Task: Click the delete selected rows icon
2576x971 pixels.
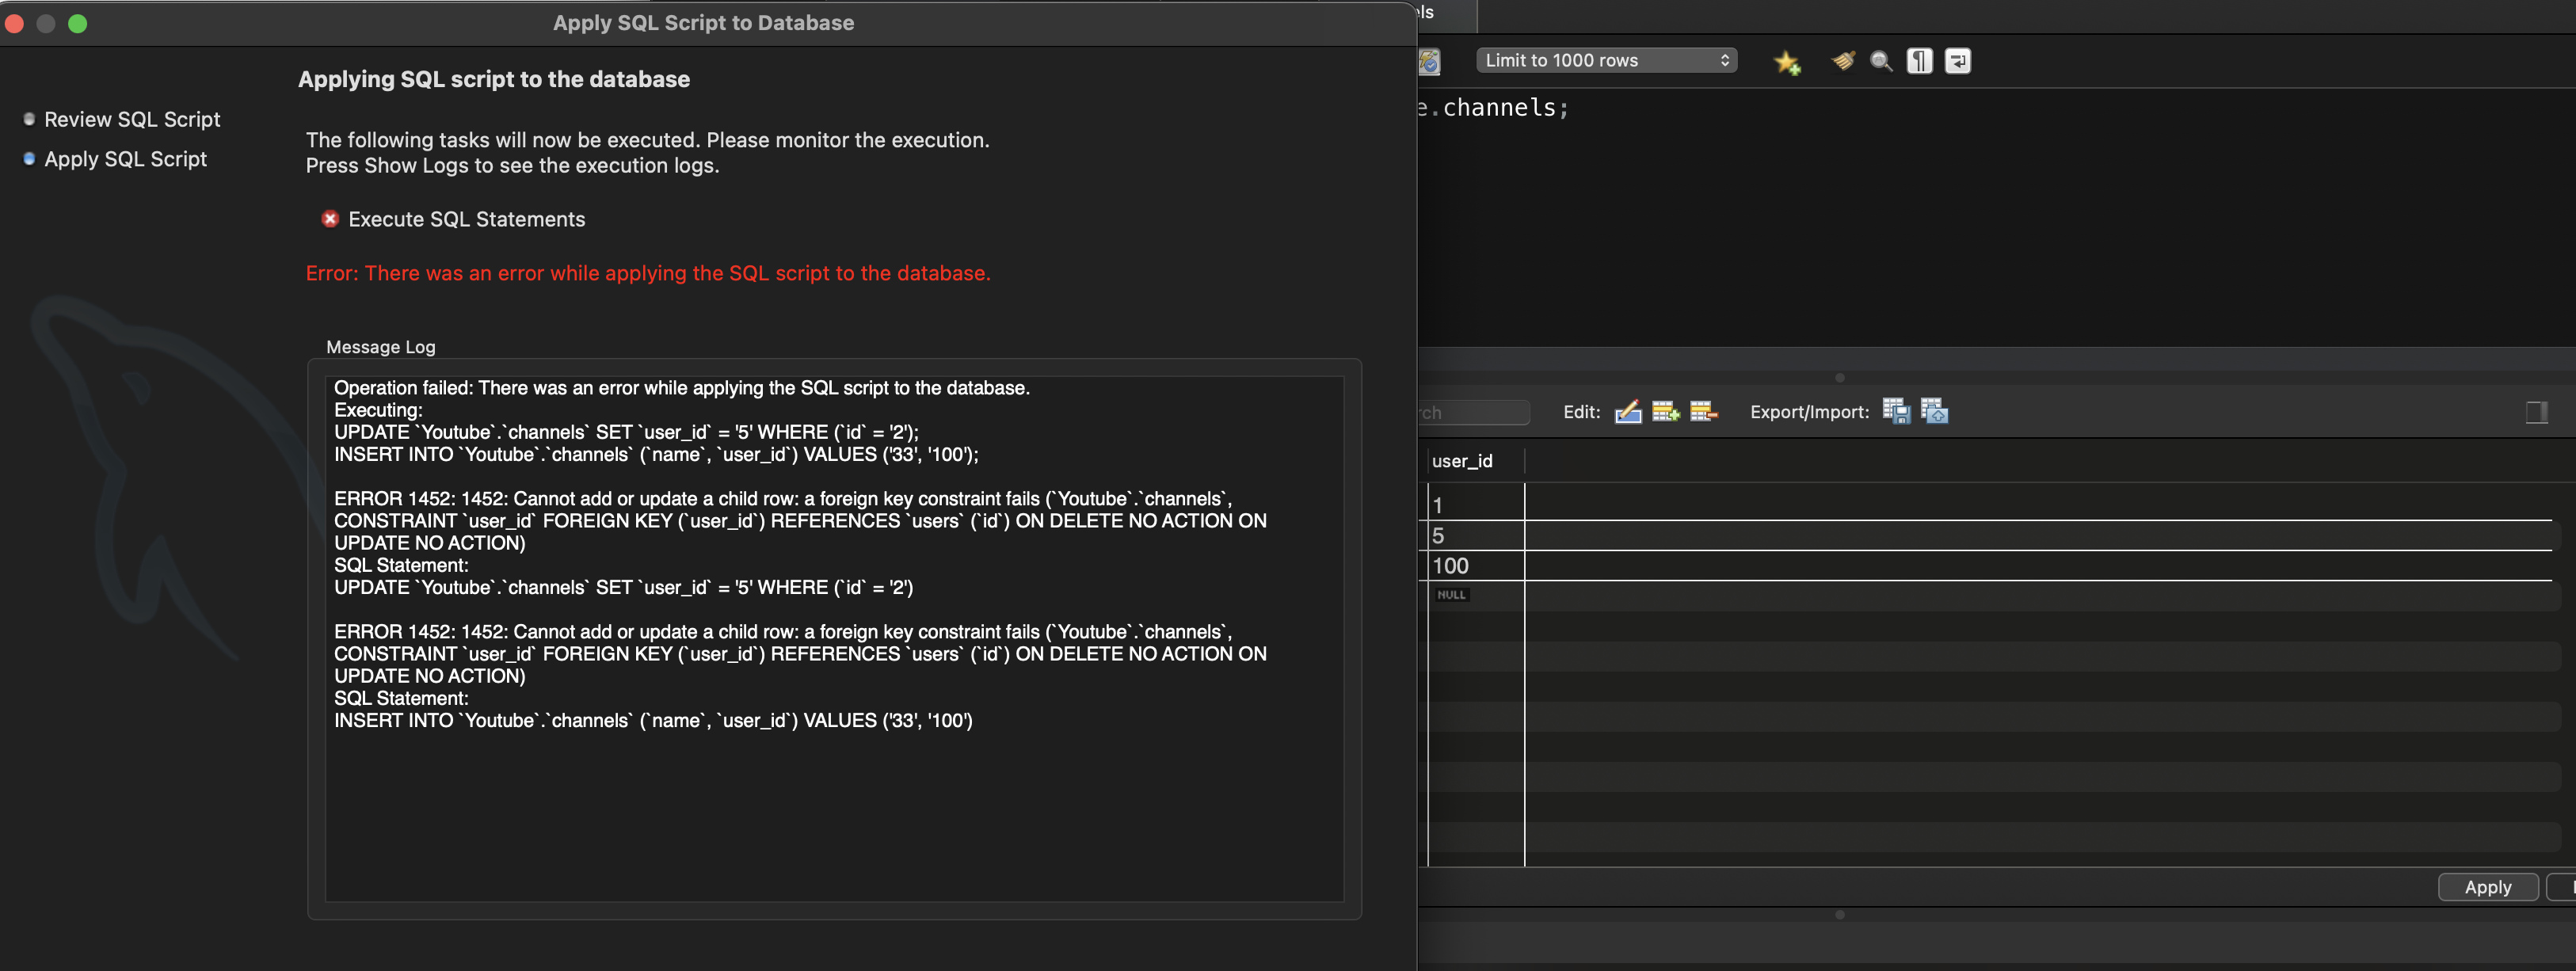Action: pos(1703,412)
